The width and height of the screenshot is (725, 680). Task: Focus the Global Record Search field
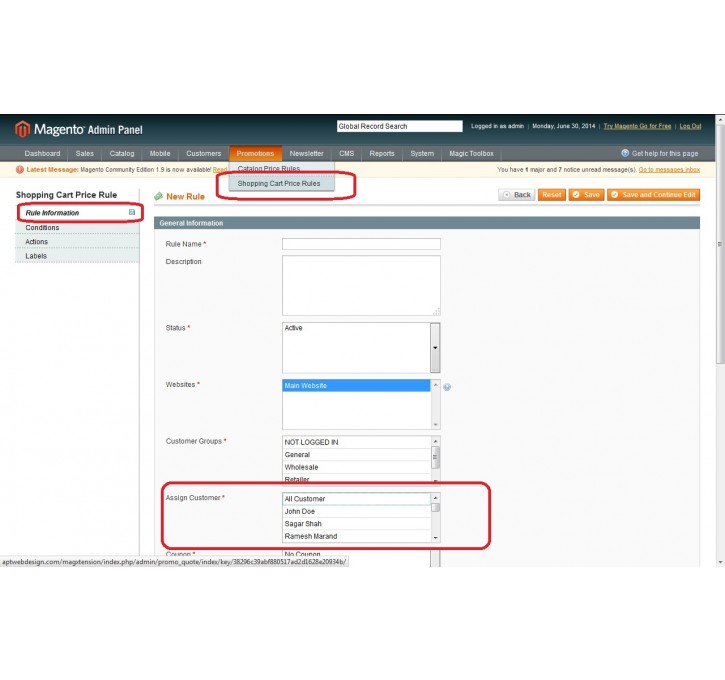(399, 126)
